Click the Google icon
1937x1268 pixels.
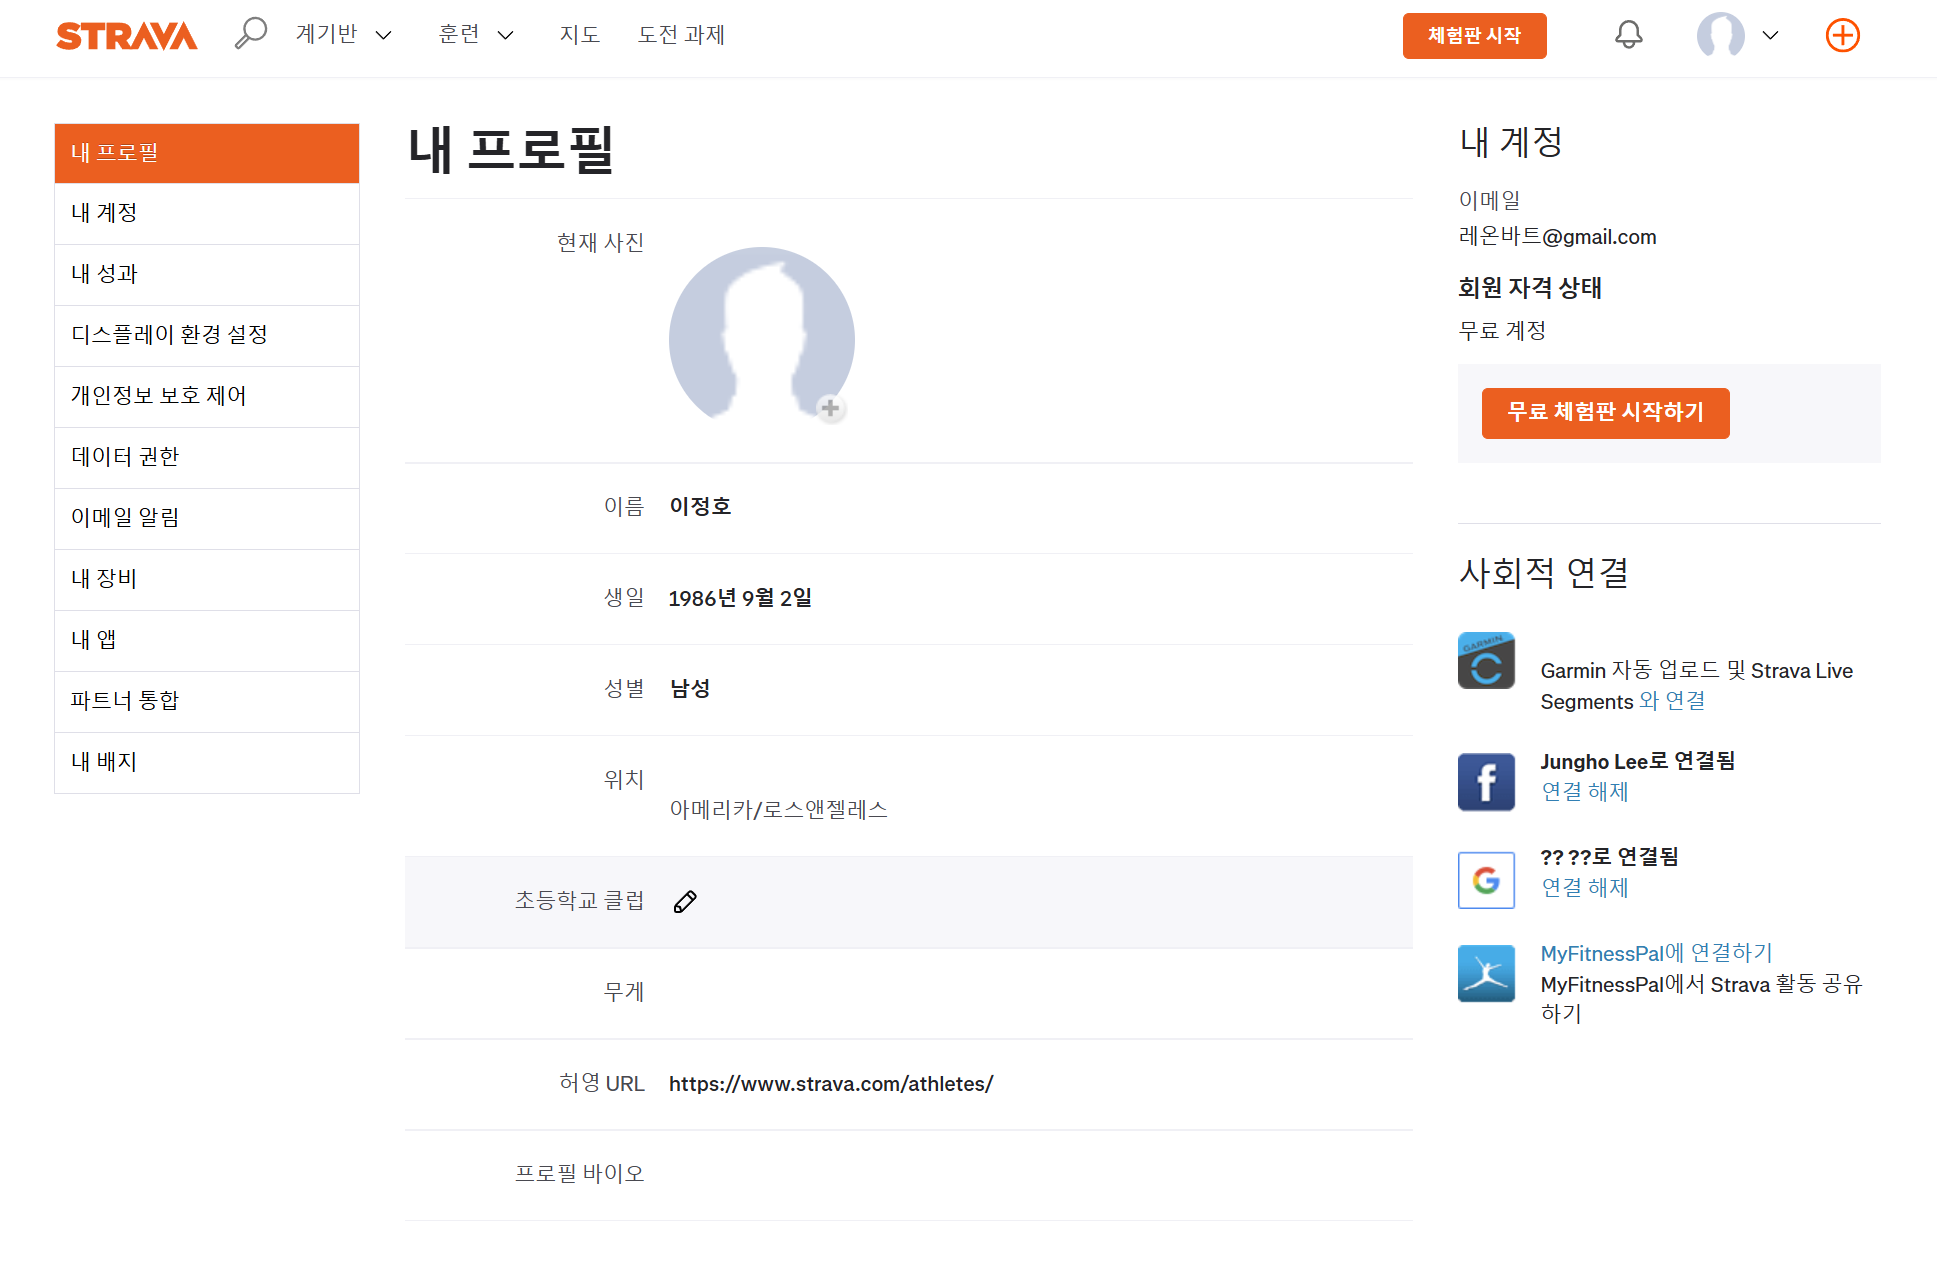coord(1486,880)
